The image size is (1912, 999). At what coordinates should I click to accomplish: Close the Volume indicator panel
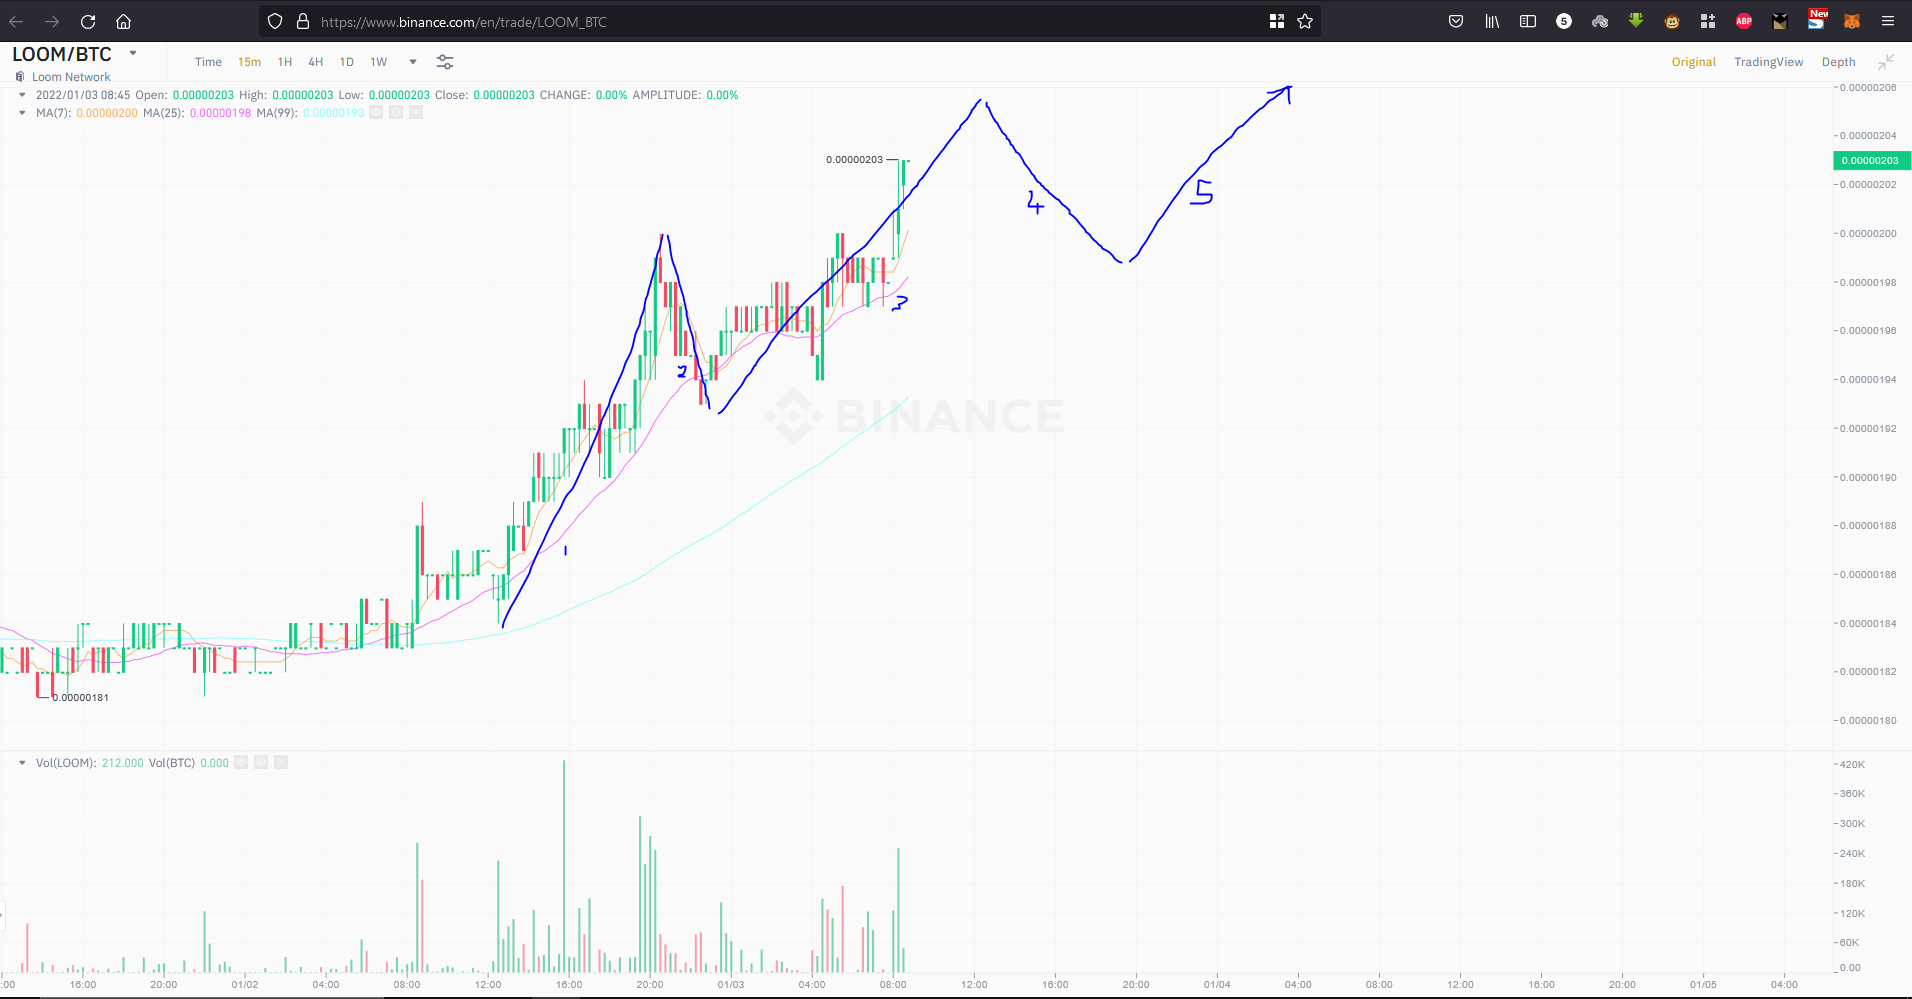(x=281, y=763)
